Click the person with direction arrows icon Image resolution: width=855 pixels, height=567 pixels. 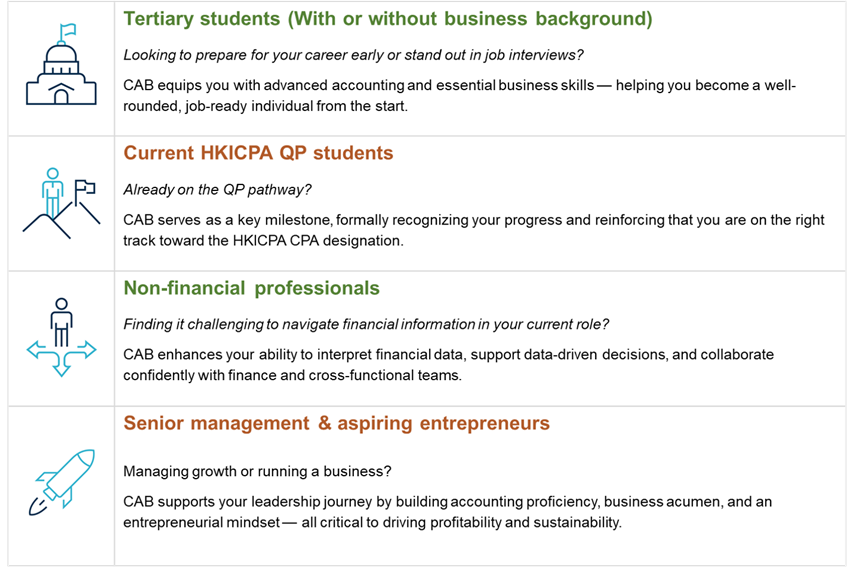click(x=61, y=337)
